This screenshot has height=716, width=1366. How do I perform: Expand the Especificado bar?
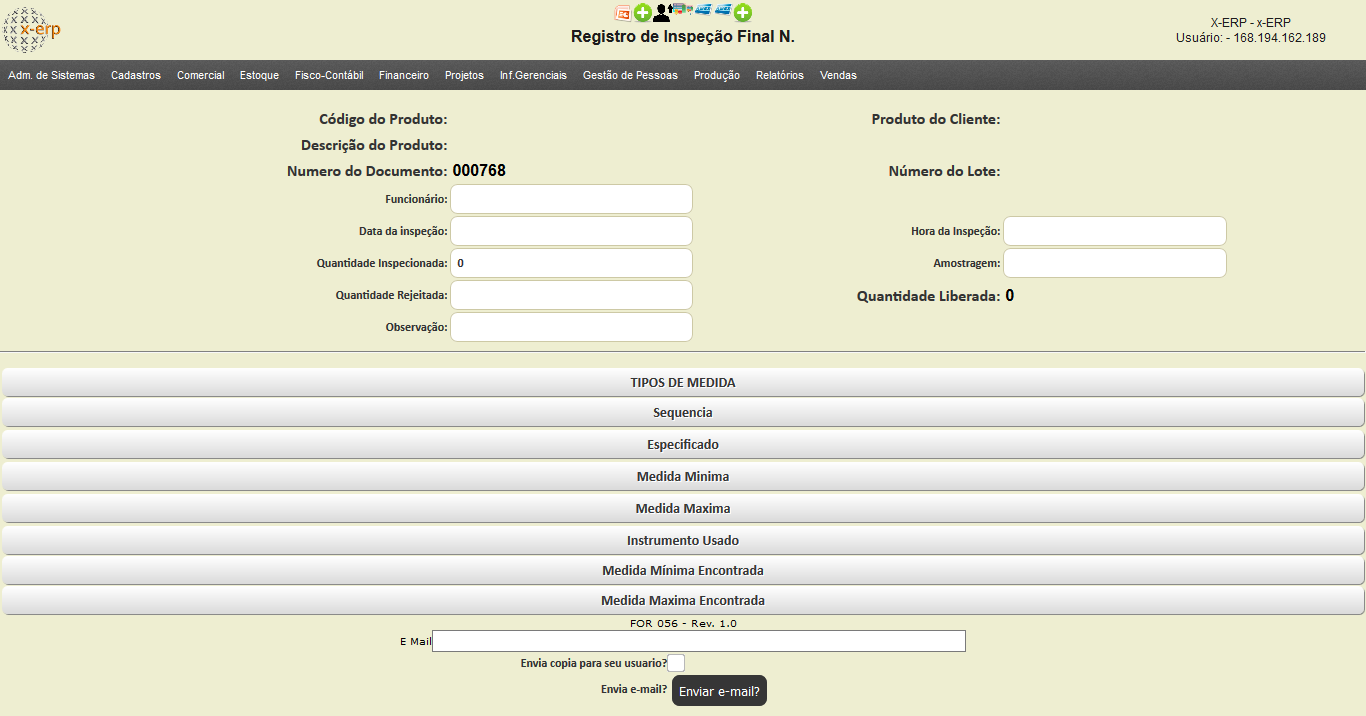683,444
